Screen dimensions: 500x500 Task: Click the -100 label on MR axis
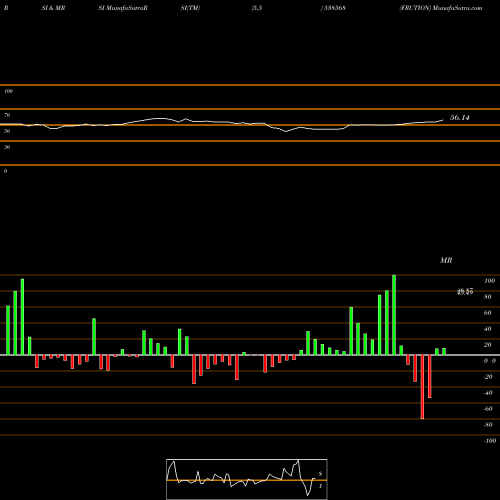(490, 441)
